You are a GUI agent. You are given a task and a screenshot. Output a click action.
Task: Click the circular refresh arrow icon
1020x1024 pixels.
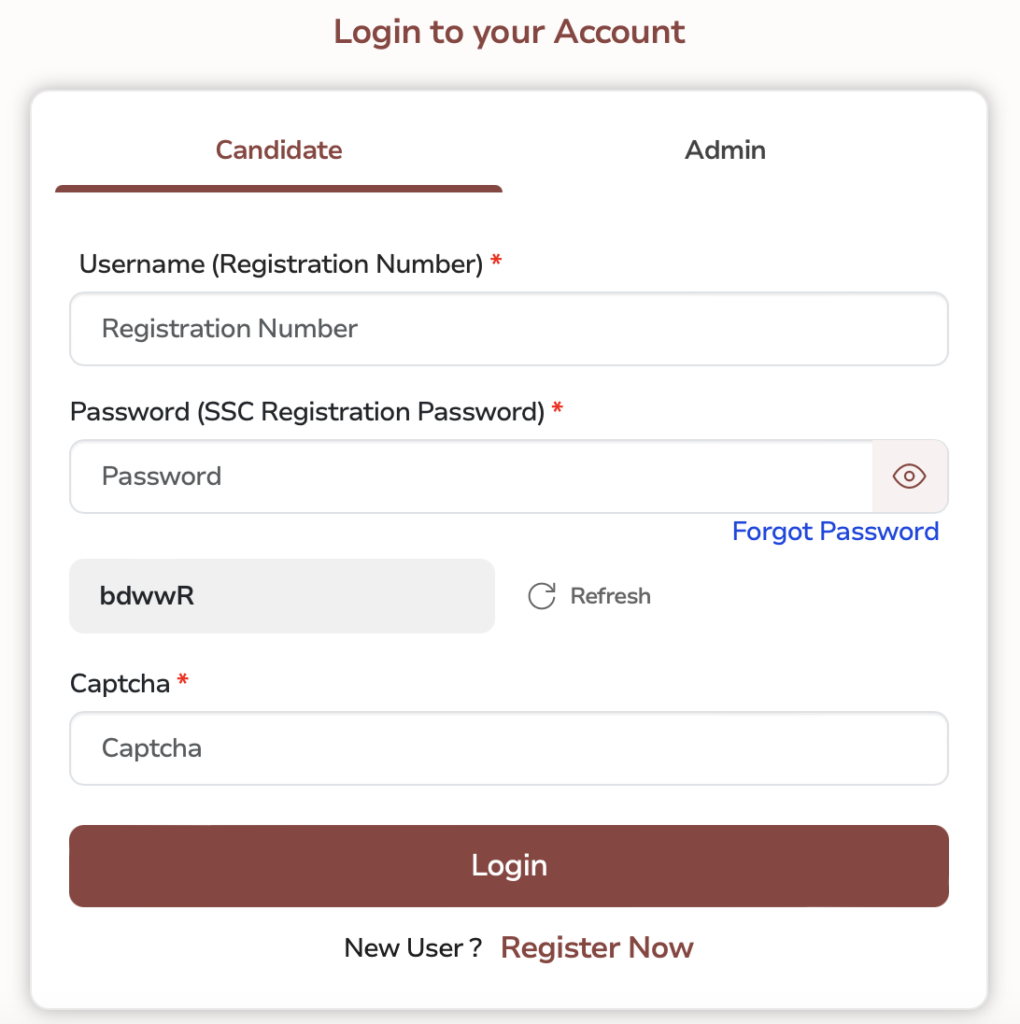pos(540,596)
